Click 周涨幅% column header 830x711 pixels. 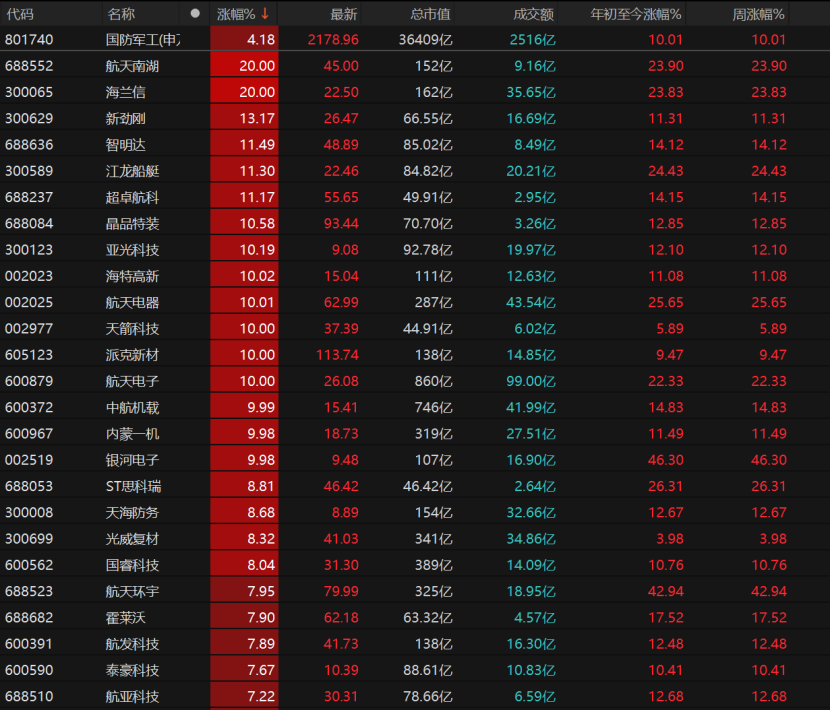click(758, 14)
